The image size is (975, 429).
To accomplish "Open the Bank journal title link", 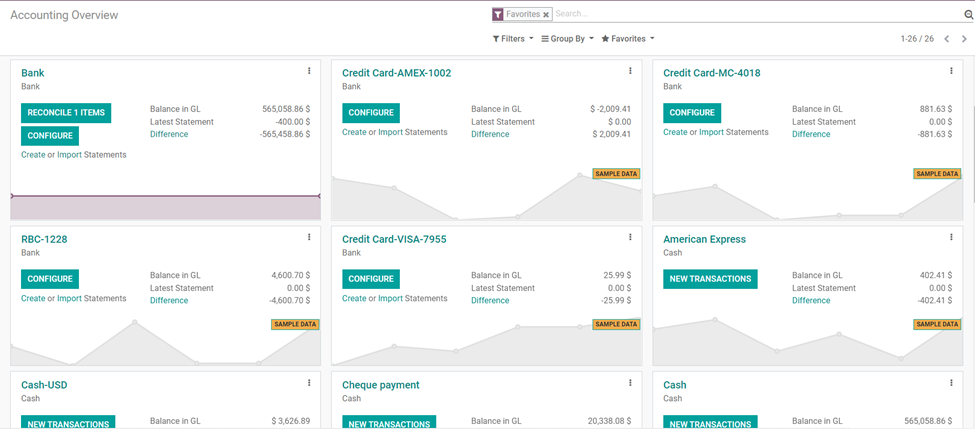I will coord(32,73).
